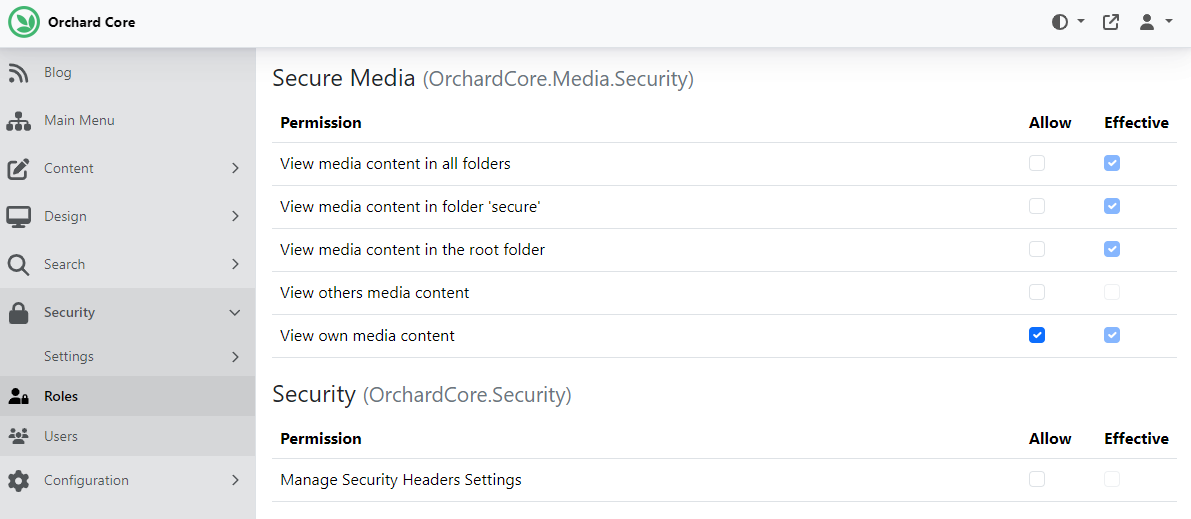Click the Search menu label
This screenshot has width=1191, height=519.
[65, 264]
